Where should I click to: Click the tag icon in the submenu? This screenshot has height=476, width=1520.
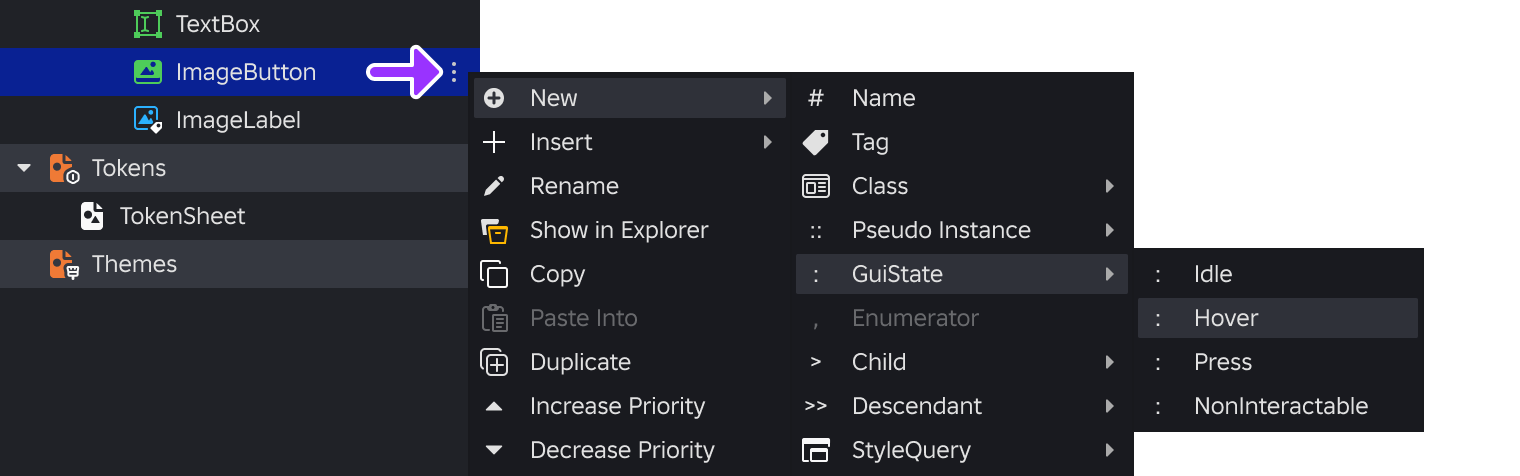(x=816, y=142)
